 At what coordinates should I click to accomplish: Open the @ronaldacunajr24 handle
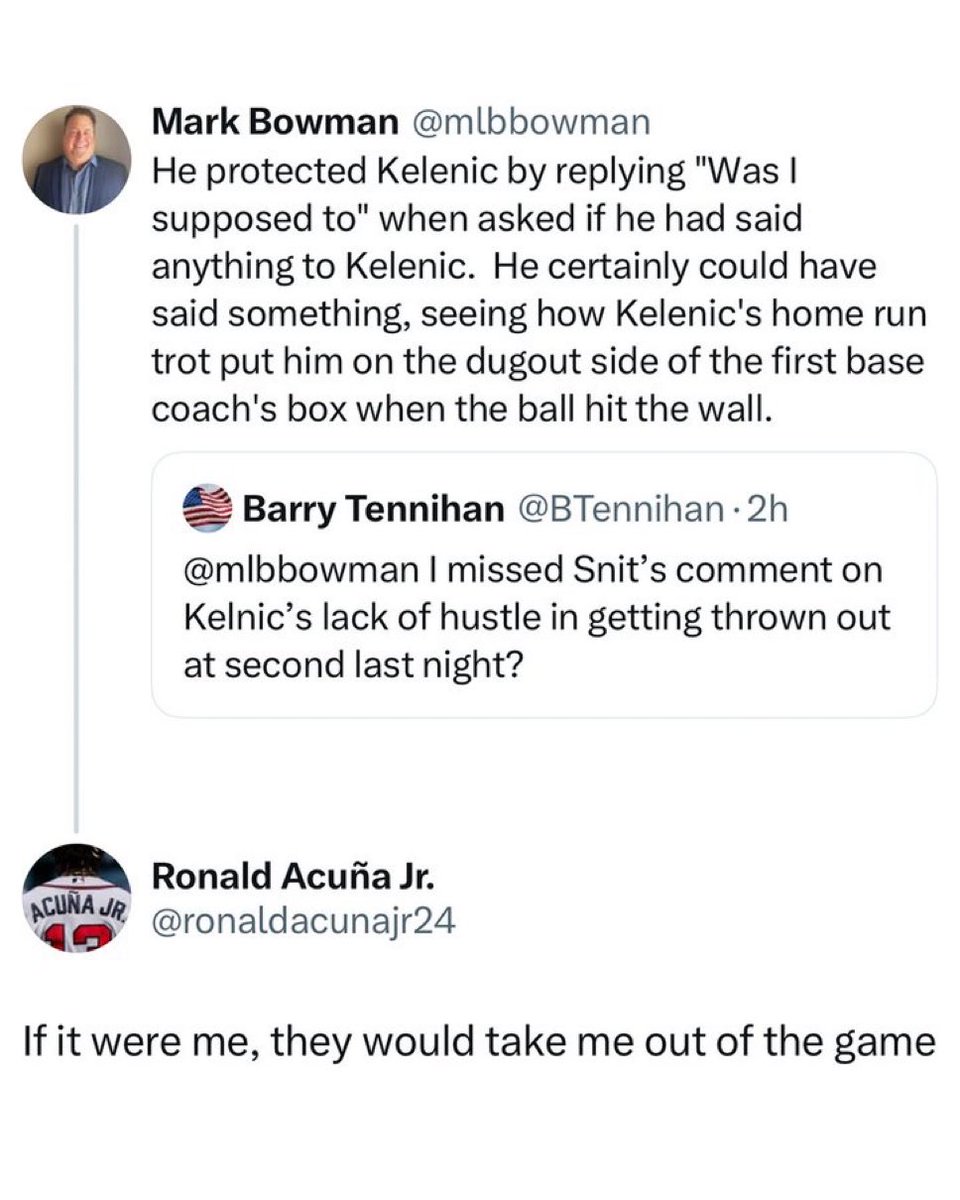[x=303, y=922]
